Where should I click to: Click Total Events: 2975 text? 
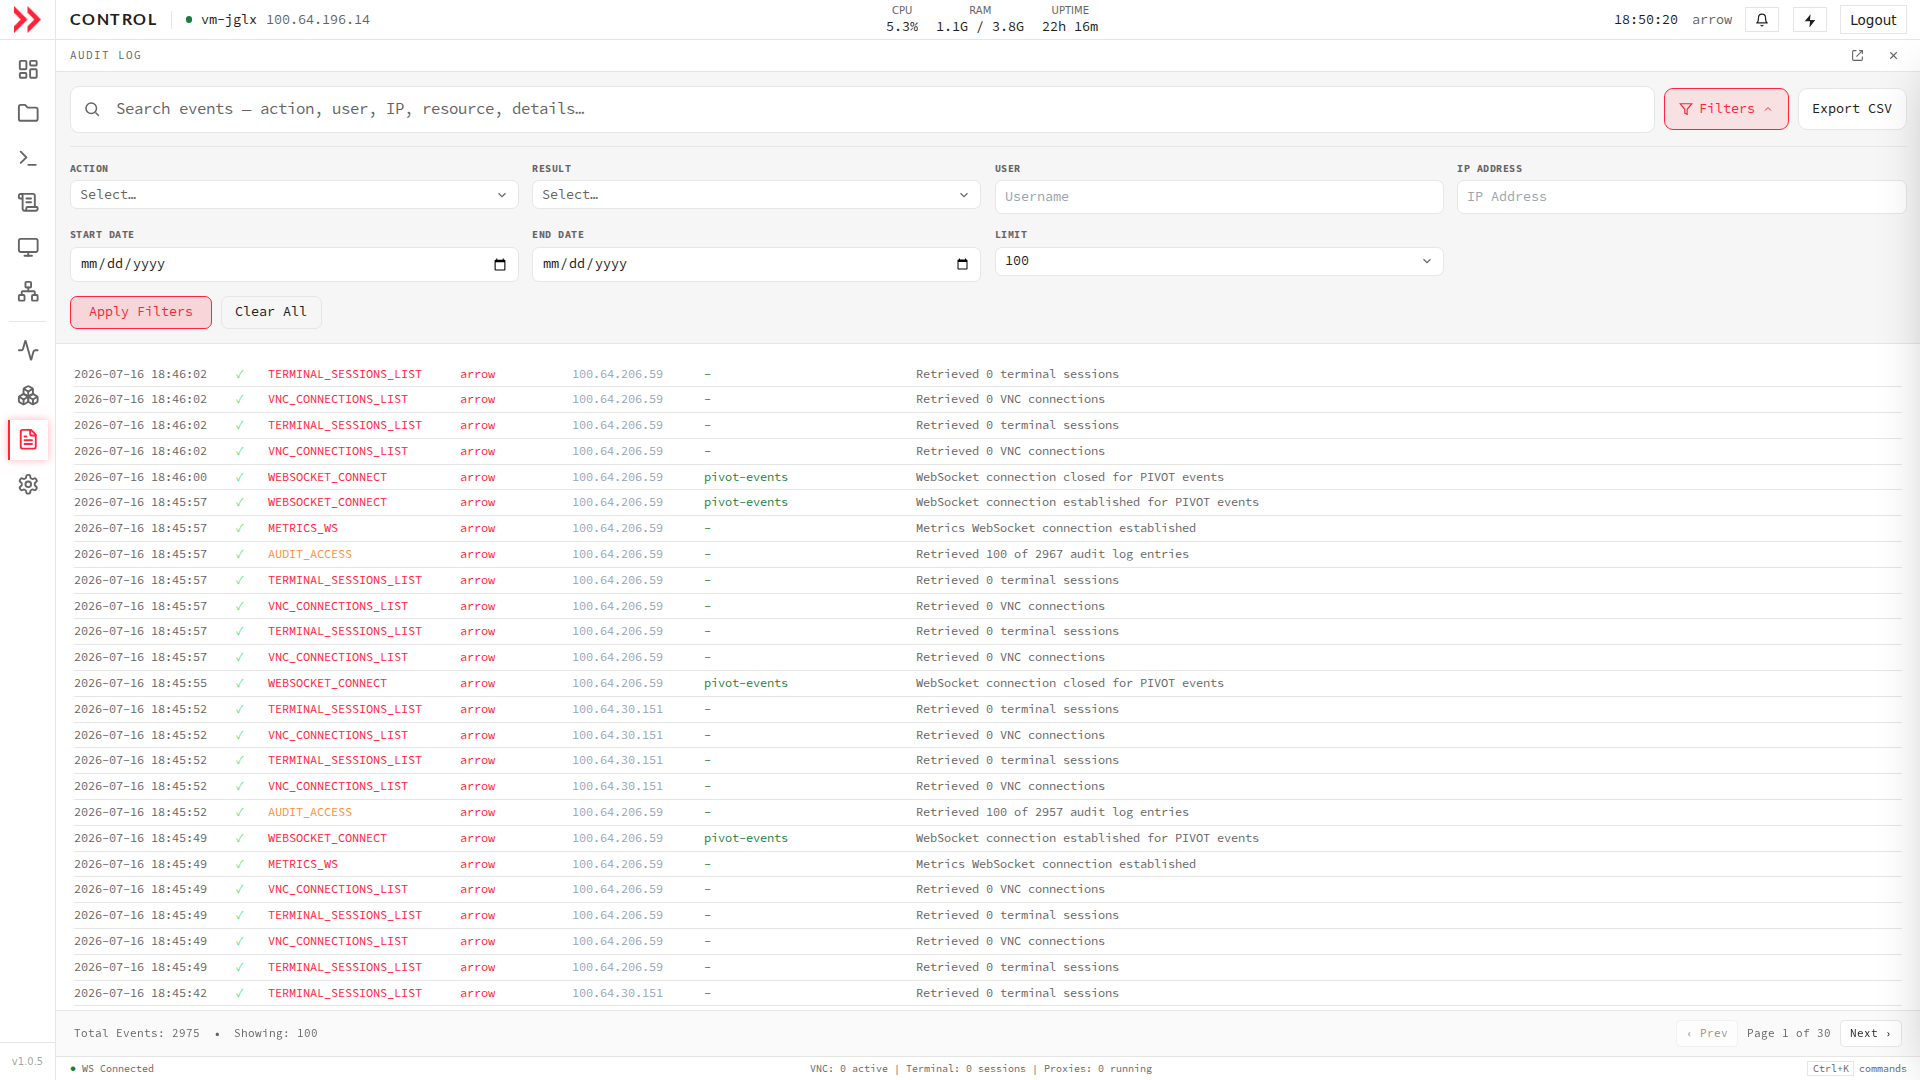[137, 1033]
